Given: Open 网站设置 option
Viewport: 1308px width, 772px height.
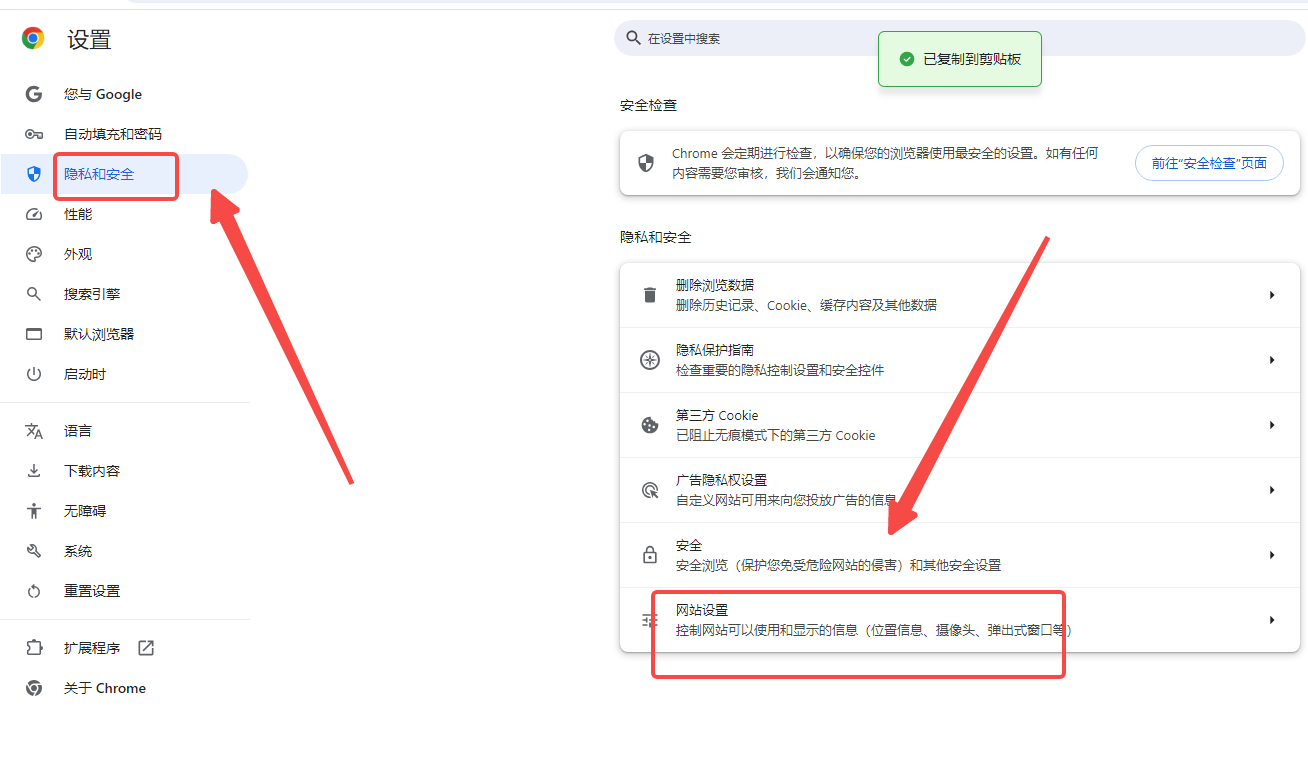Looking at the screenshot, I should tap(960, 620).
